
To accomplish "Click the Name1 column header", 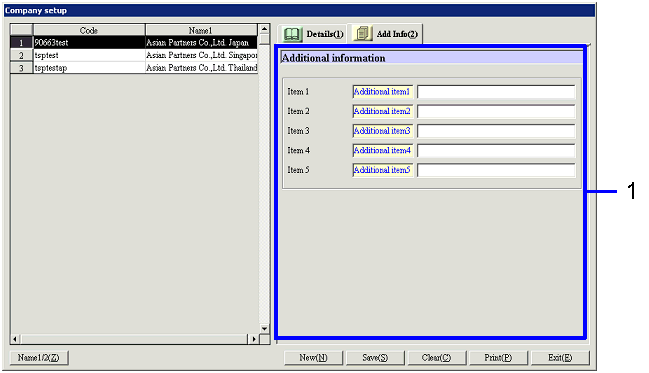I will (201, 30).
